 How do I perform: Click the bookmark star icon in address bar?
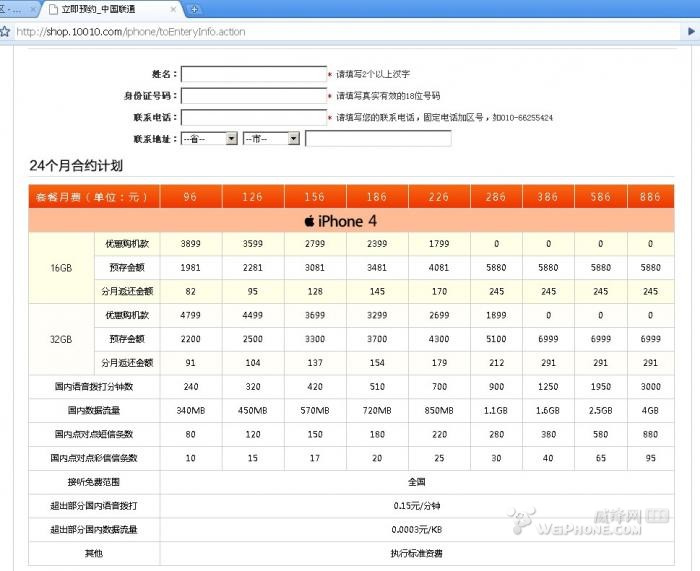(4, 32)
